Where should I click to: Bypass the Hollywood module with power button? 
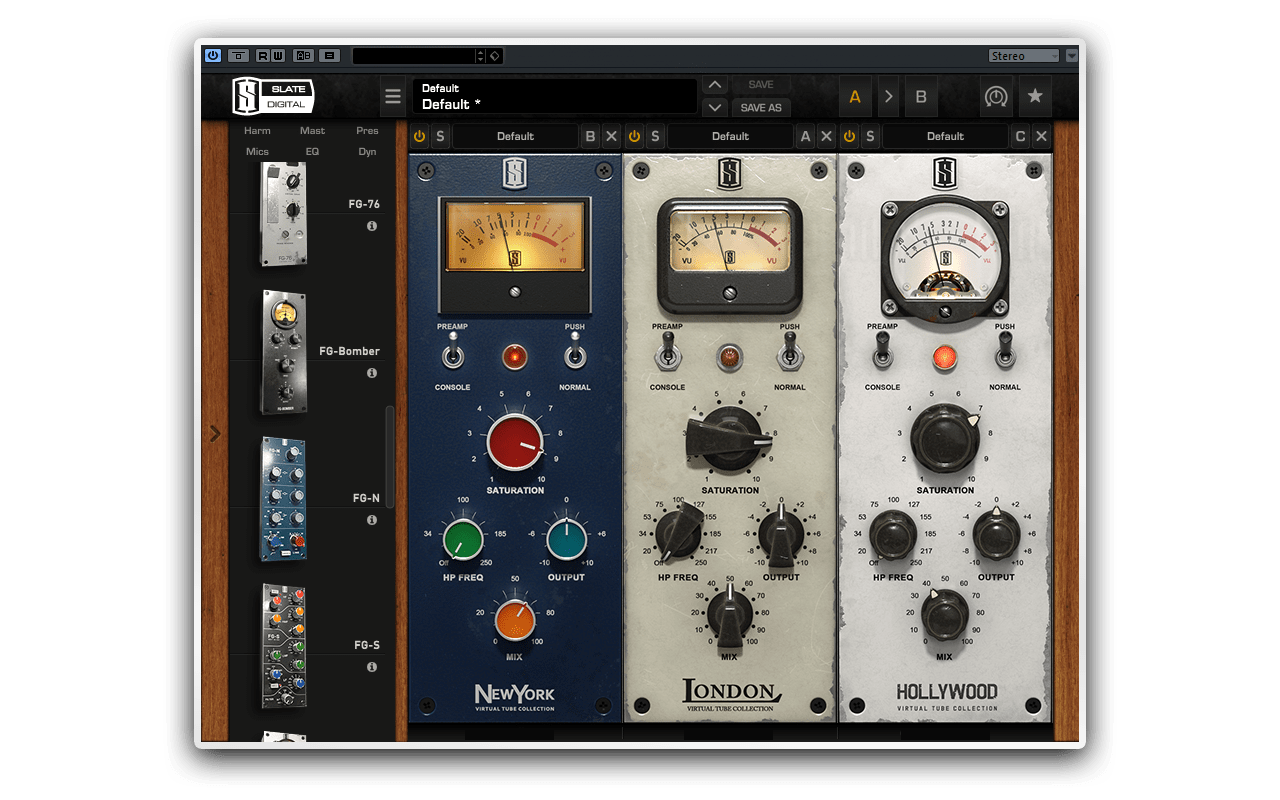[849, 136]
